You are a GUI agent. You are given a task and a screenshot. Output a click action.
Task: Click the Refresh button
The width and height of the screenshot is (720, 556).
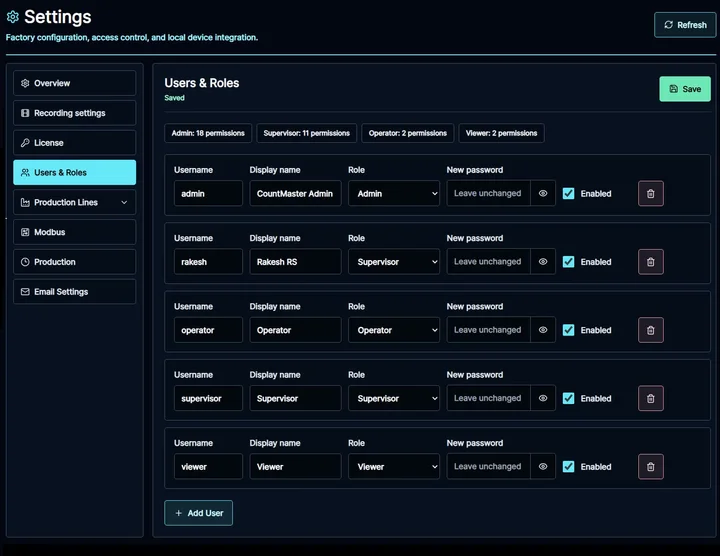click(x=685, y=25)
